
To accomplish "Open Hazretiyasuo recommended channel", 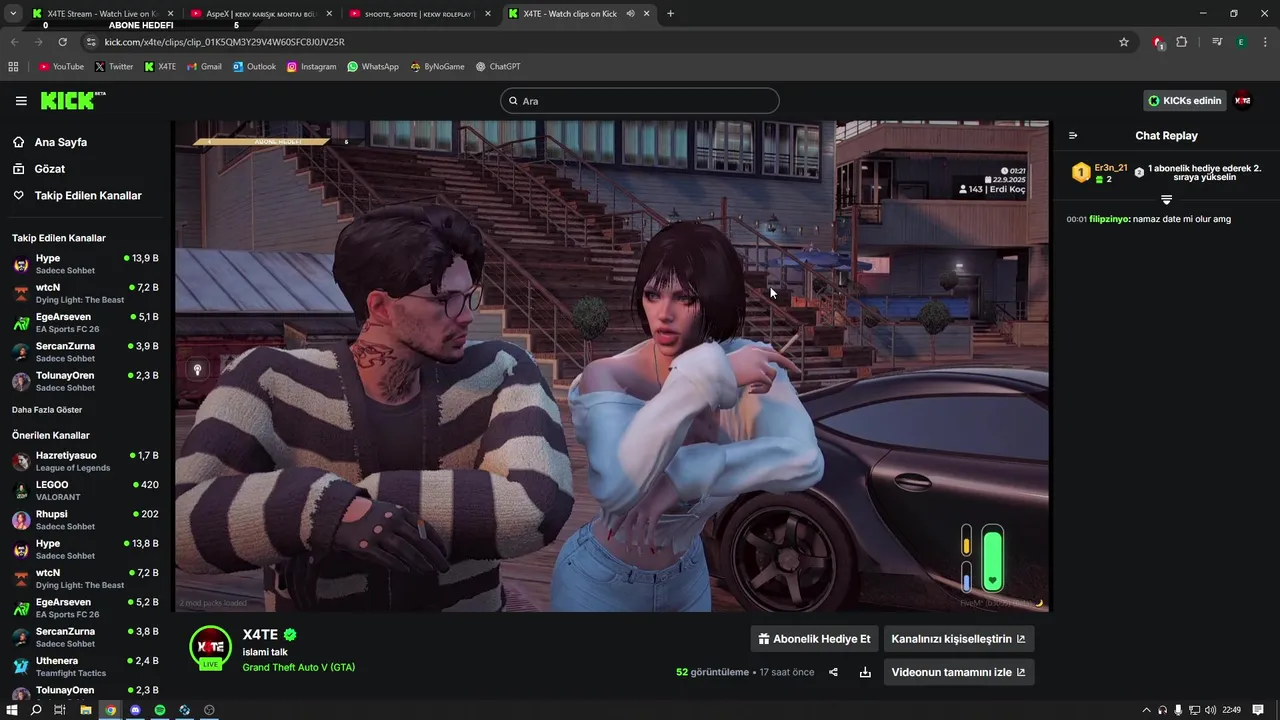I will point(85,461).
